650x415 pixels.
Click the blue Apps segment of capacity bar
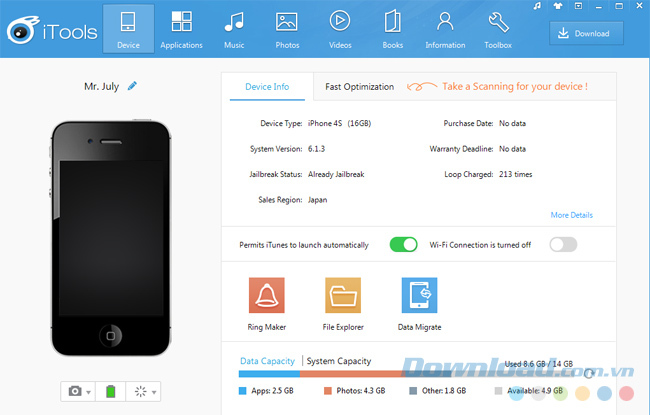coord(269,374)
